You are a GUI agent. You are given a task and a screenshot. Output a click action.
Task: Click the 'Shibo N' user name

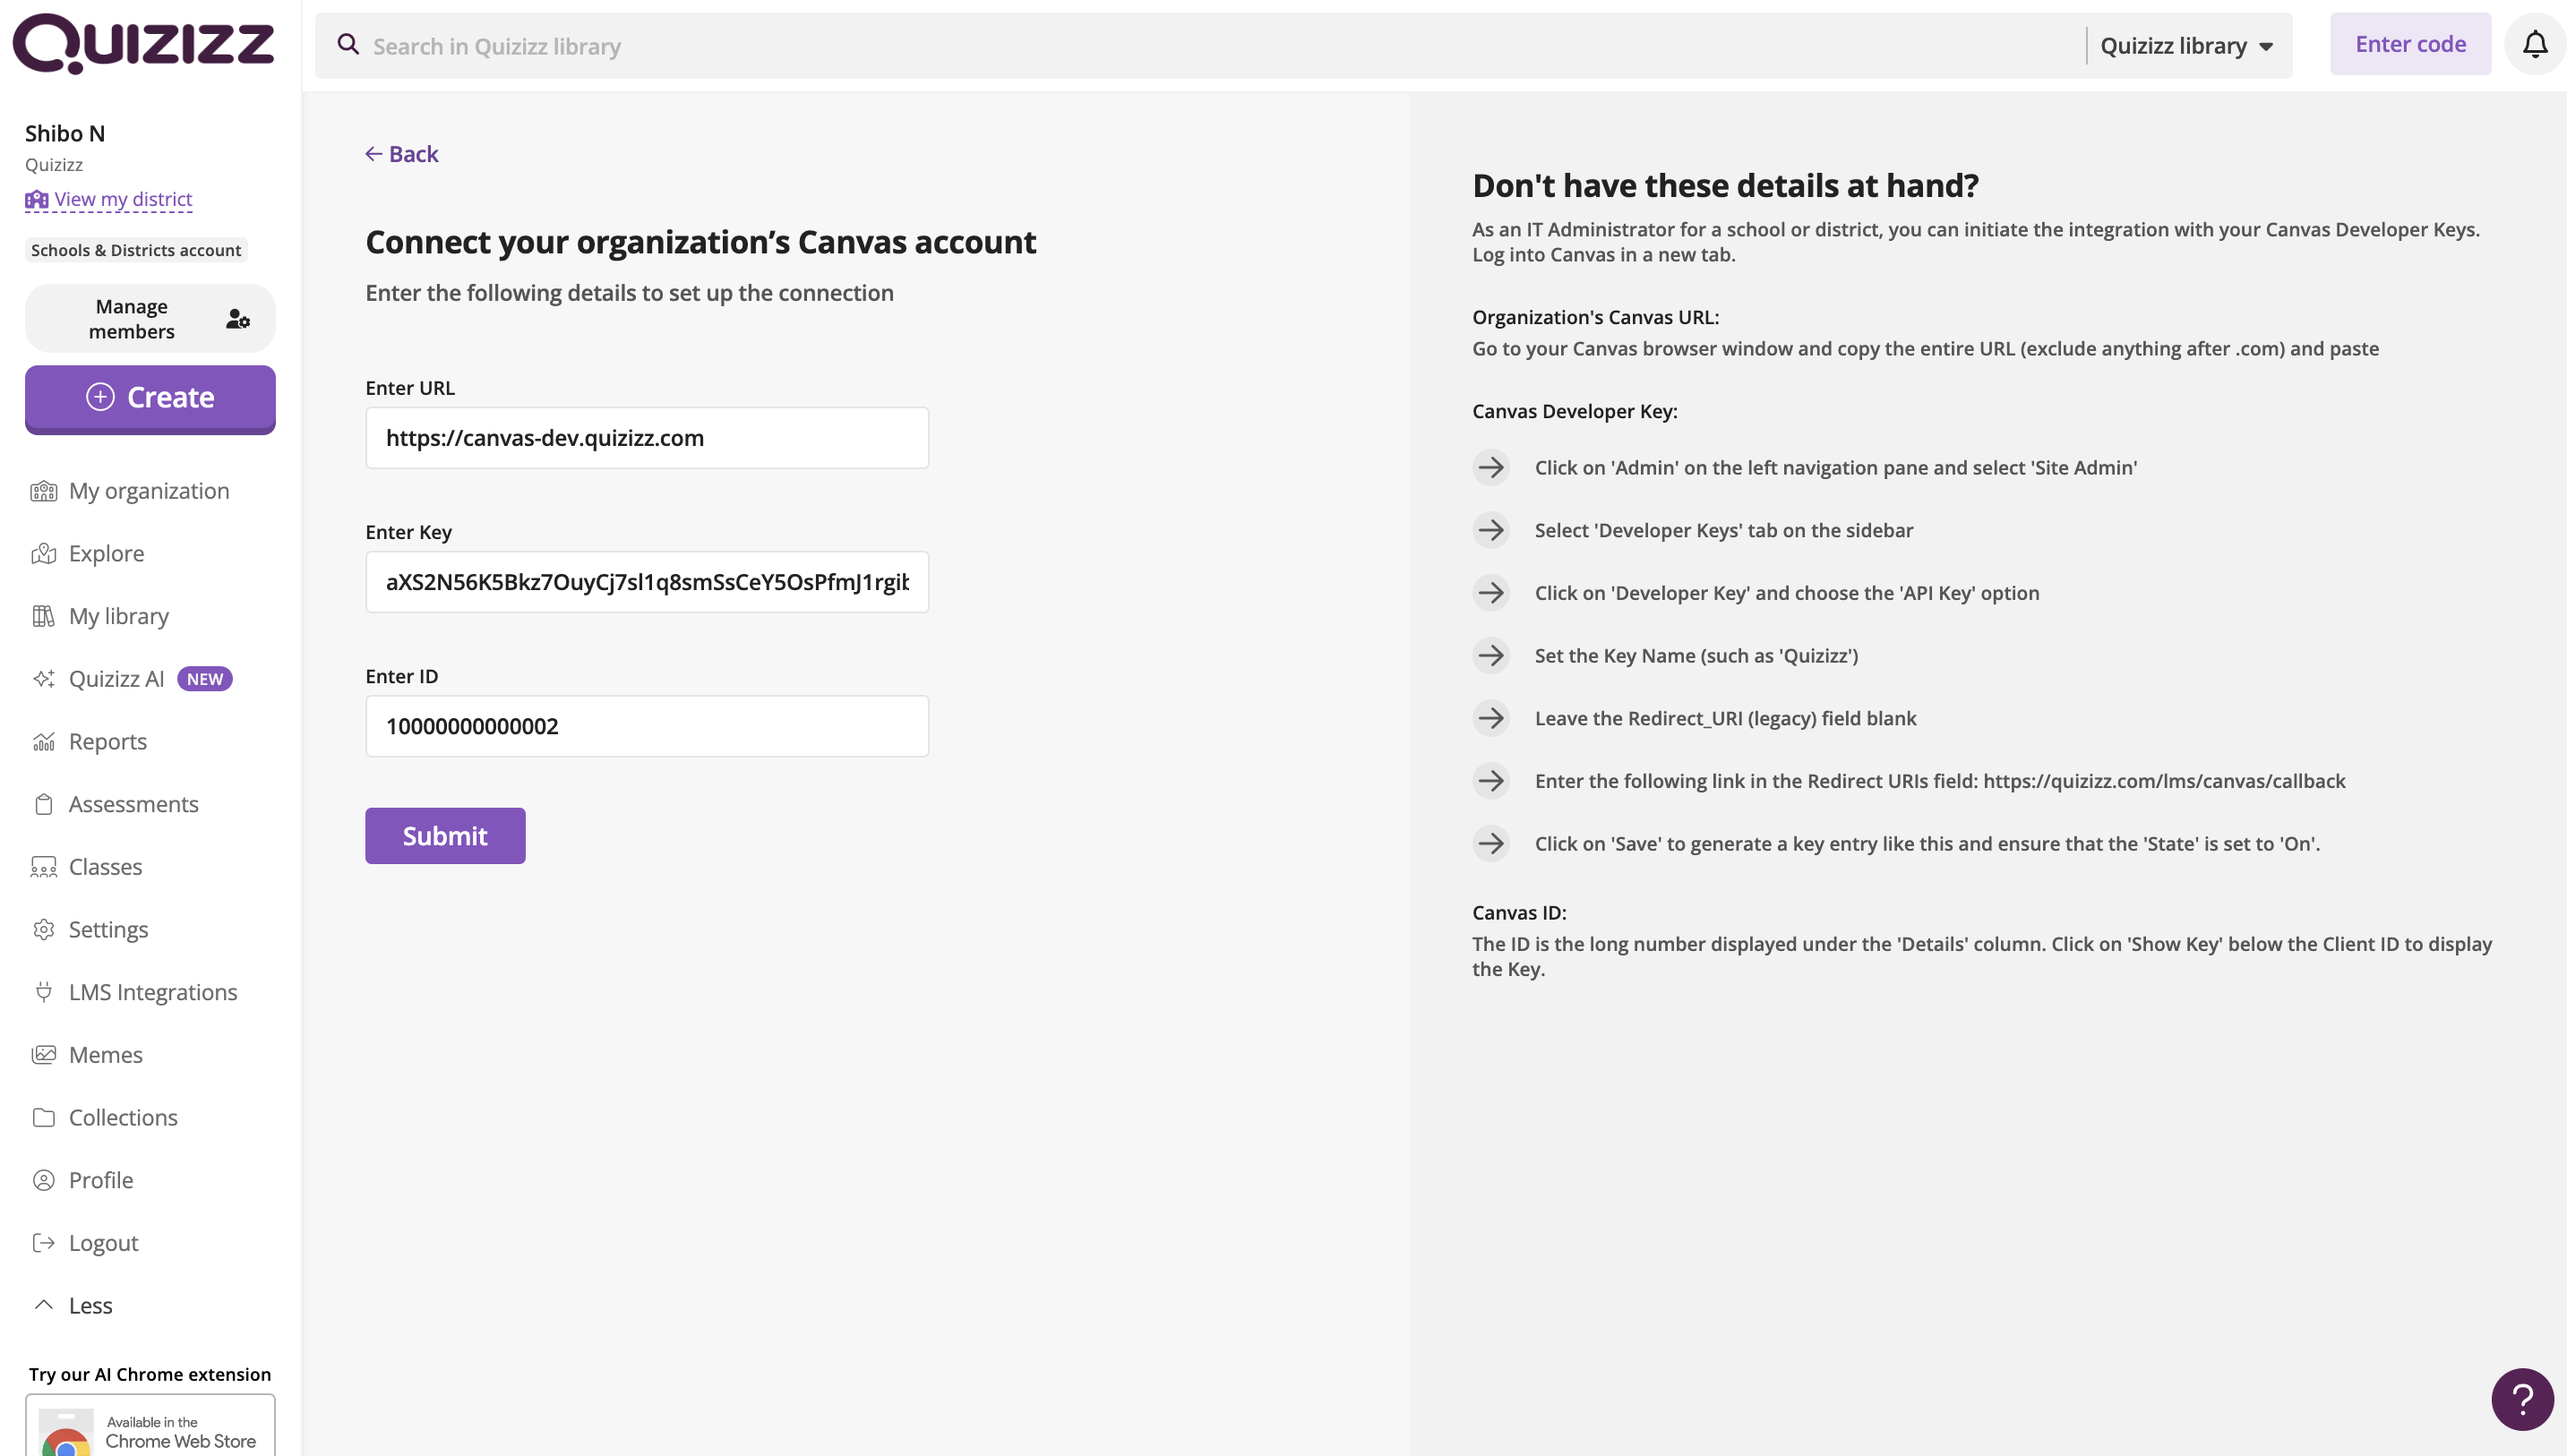(65, 133)
